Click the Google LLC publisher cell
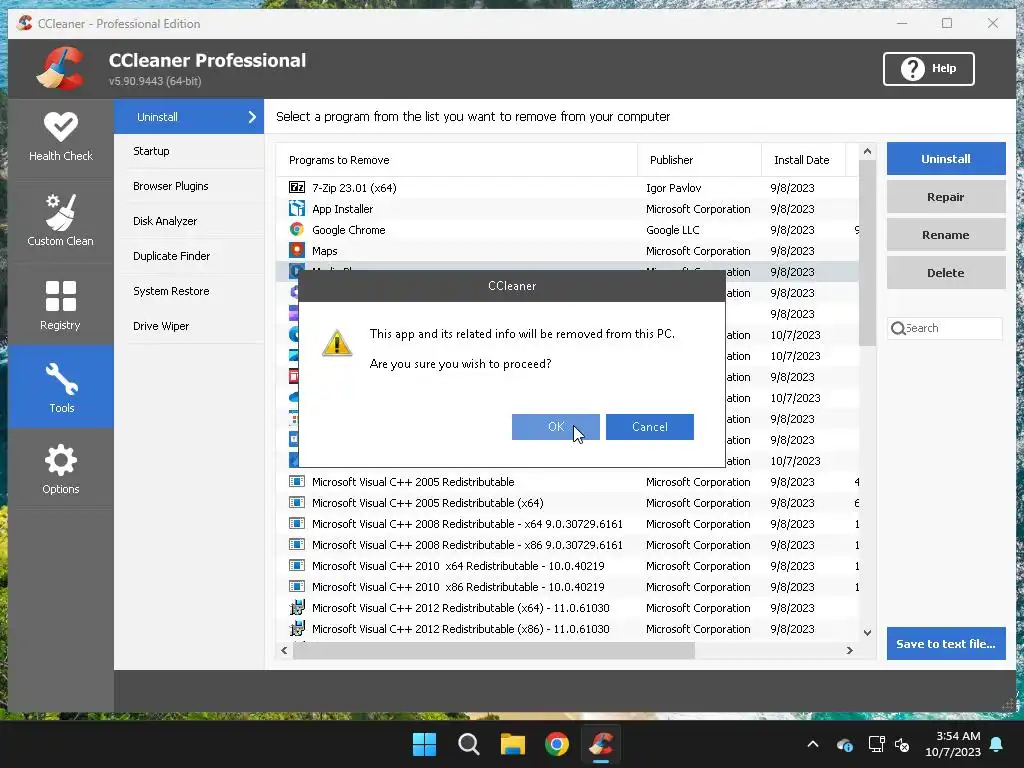 pyautogui.click(x=672, y=230)
